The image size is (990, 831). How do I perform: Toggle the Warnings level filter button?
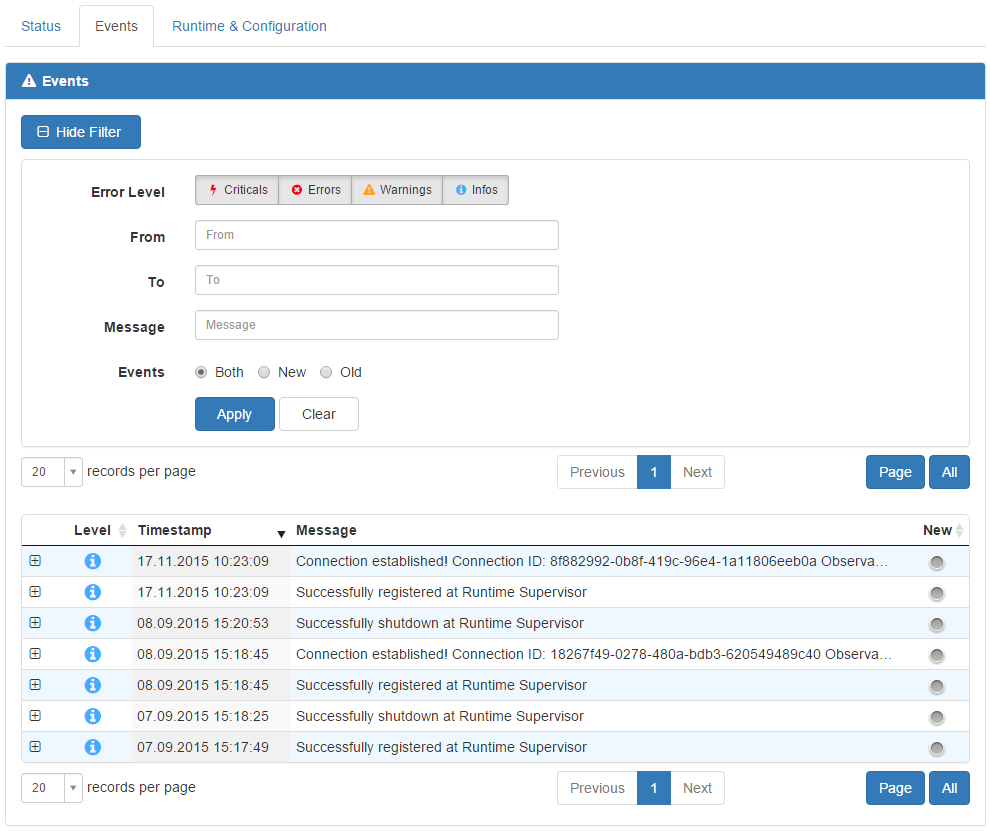397,190
